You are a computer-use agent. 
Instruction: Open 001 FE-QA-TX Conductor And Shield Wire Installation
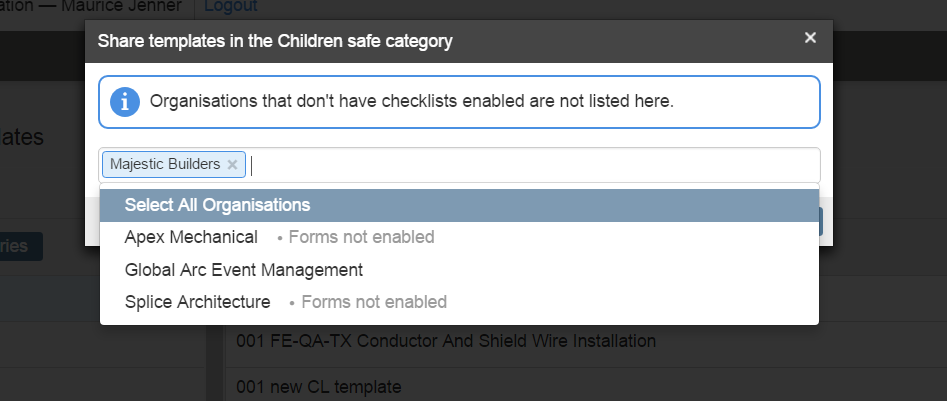pos(446,341)
